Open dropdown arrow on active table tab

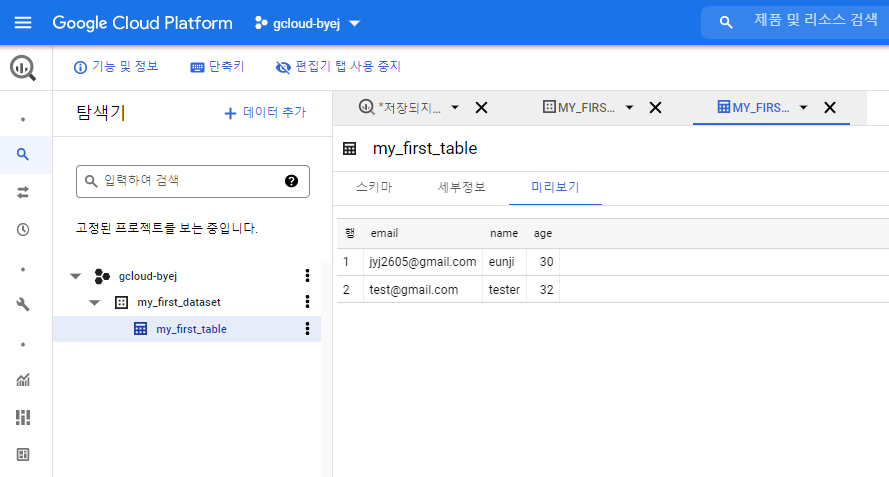tap(803, 107)
